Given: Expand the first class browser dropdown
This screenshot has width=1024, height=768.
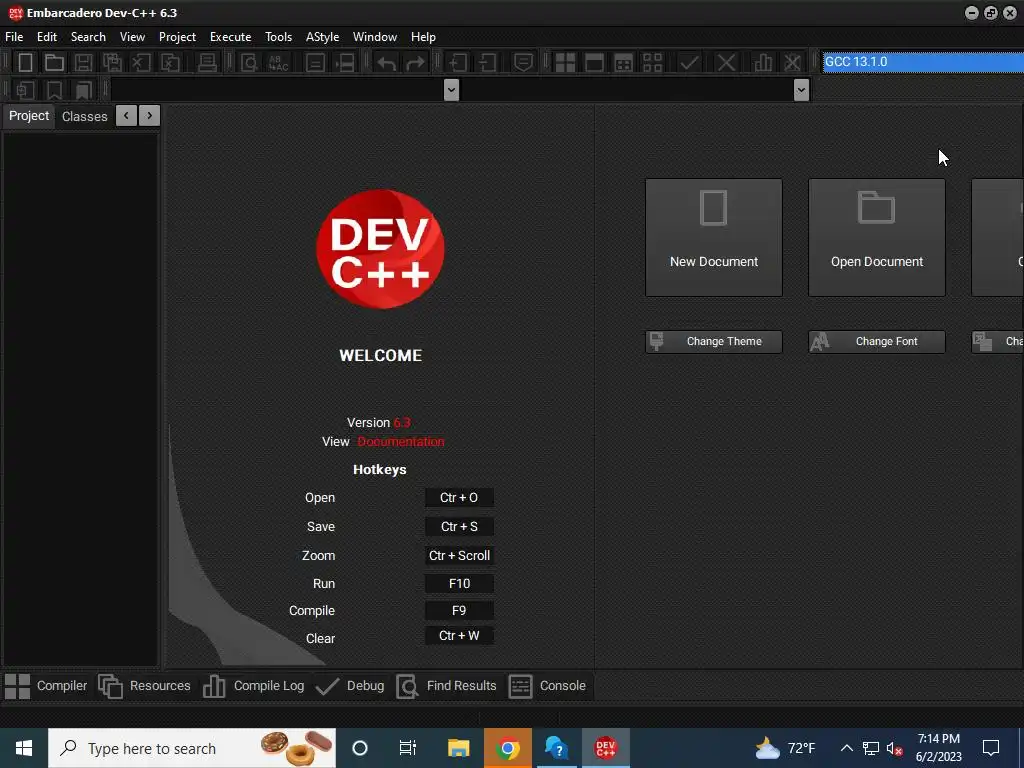Looking at the screenshot, I should [x=451, y=89].
